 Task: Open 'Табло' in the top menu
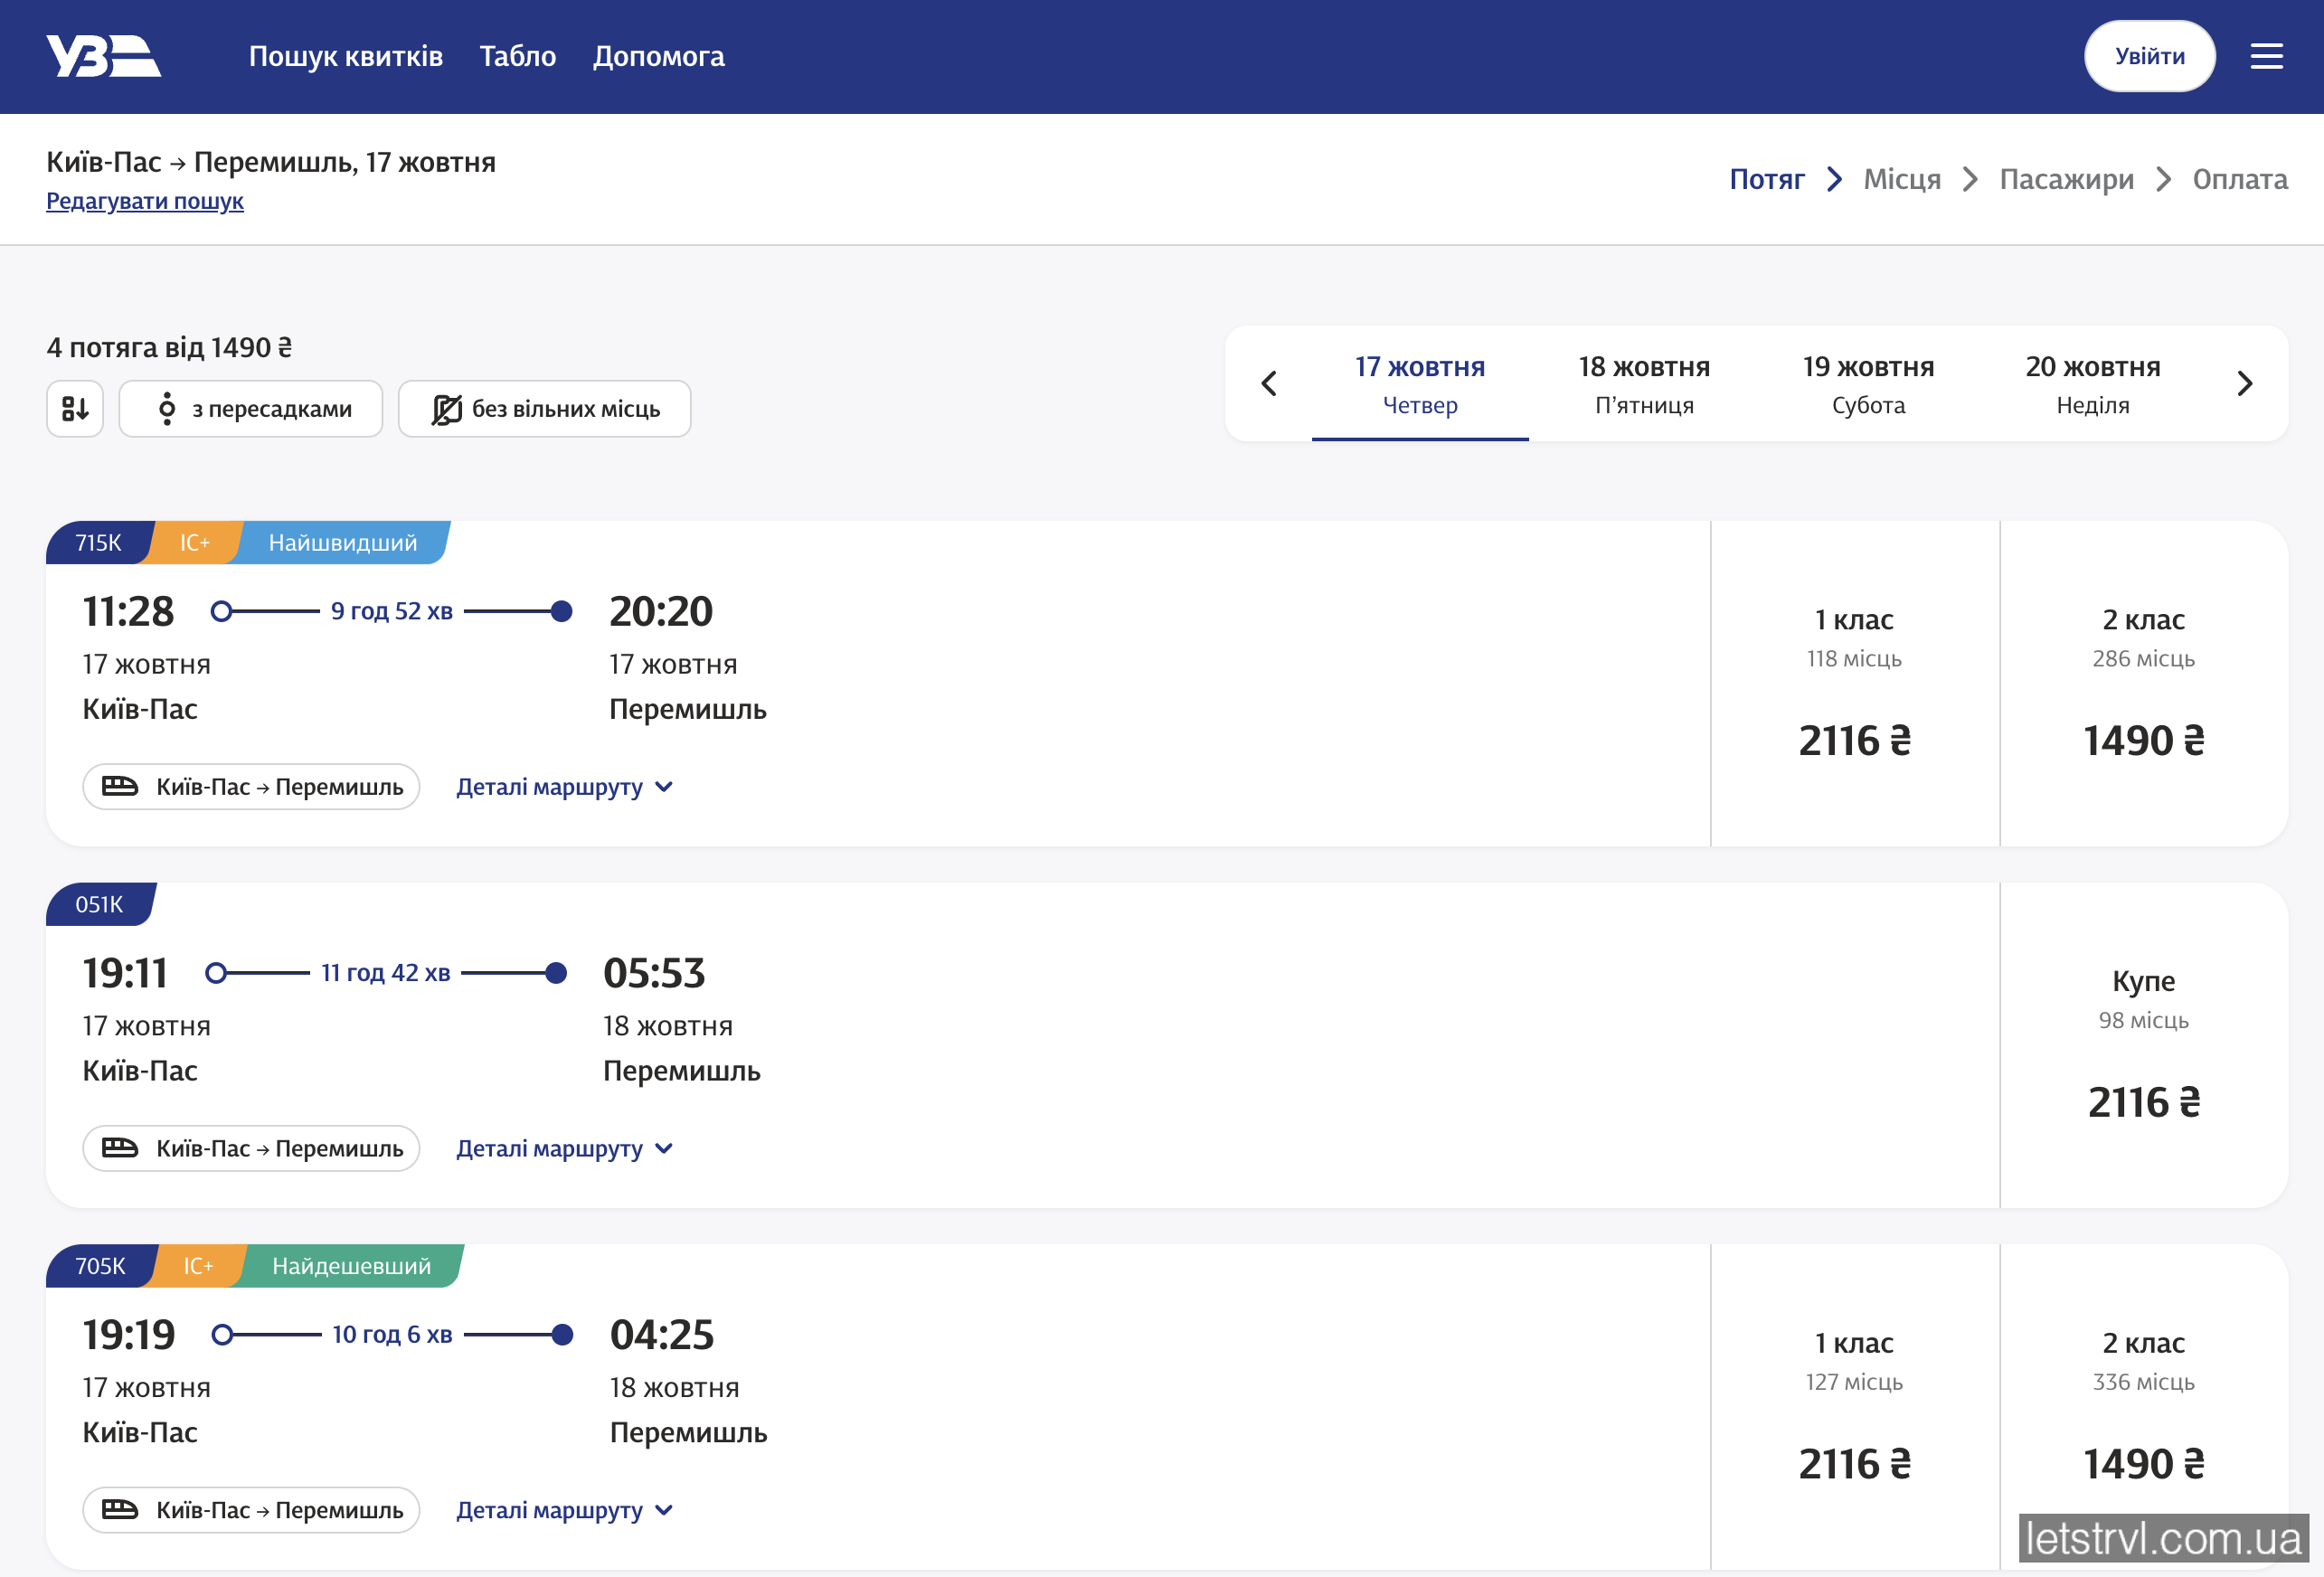coord(518,56)
